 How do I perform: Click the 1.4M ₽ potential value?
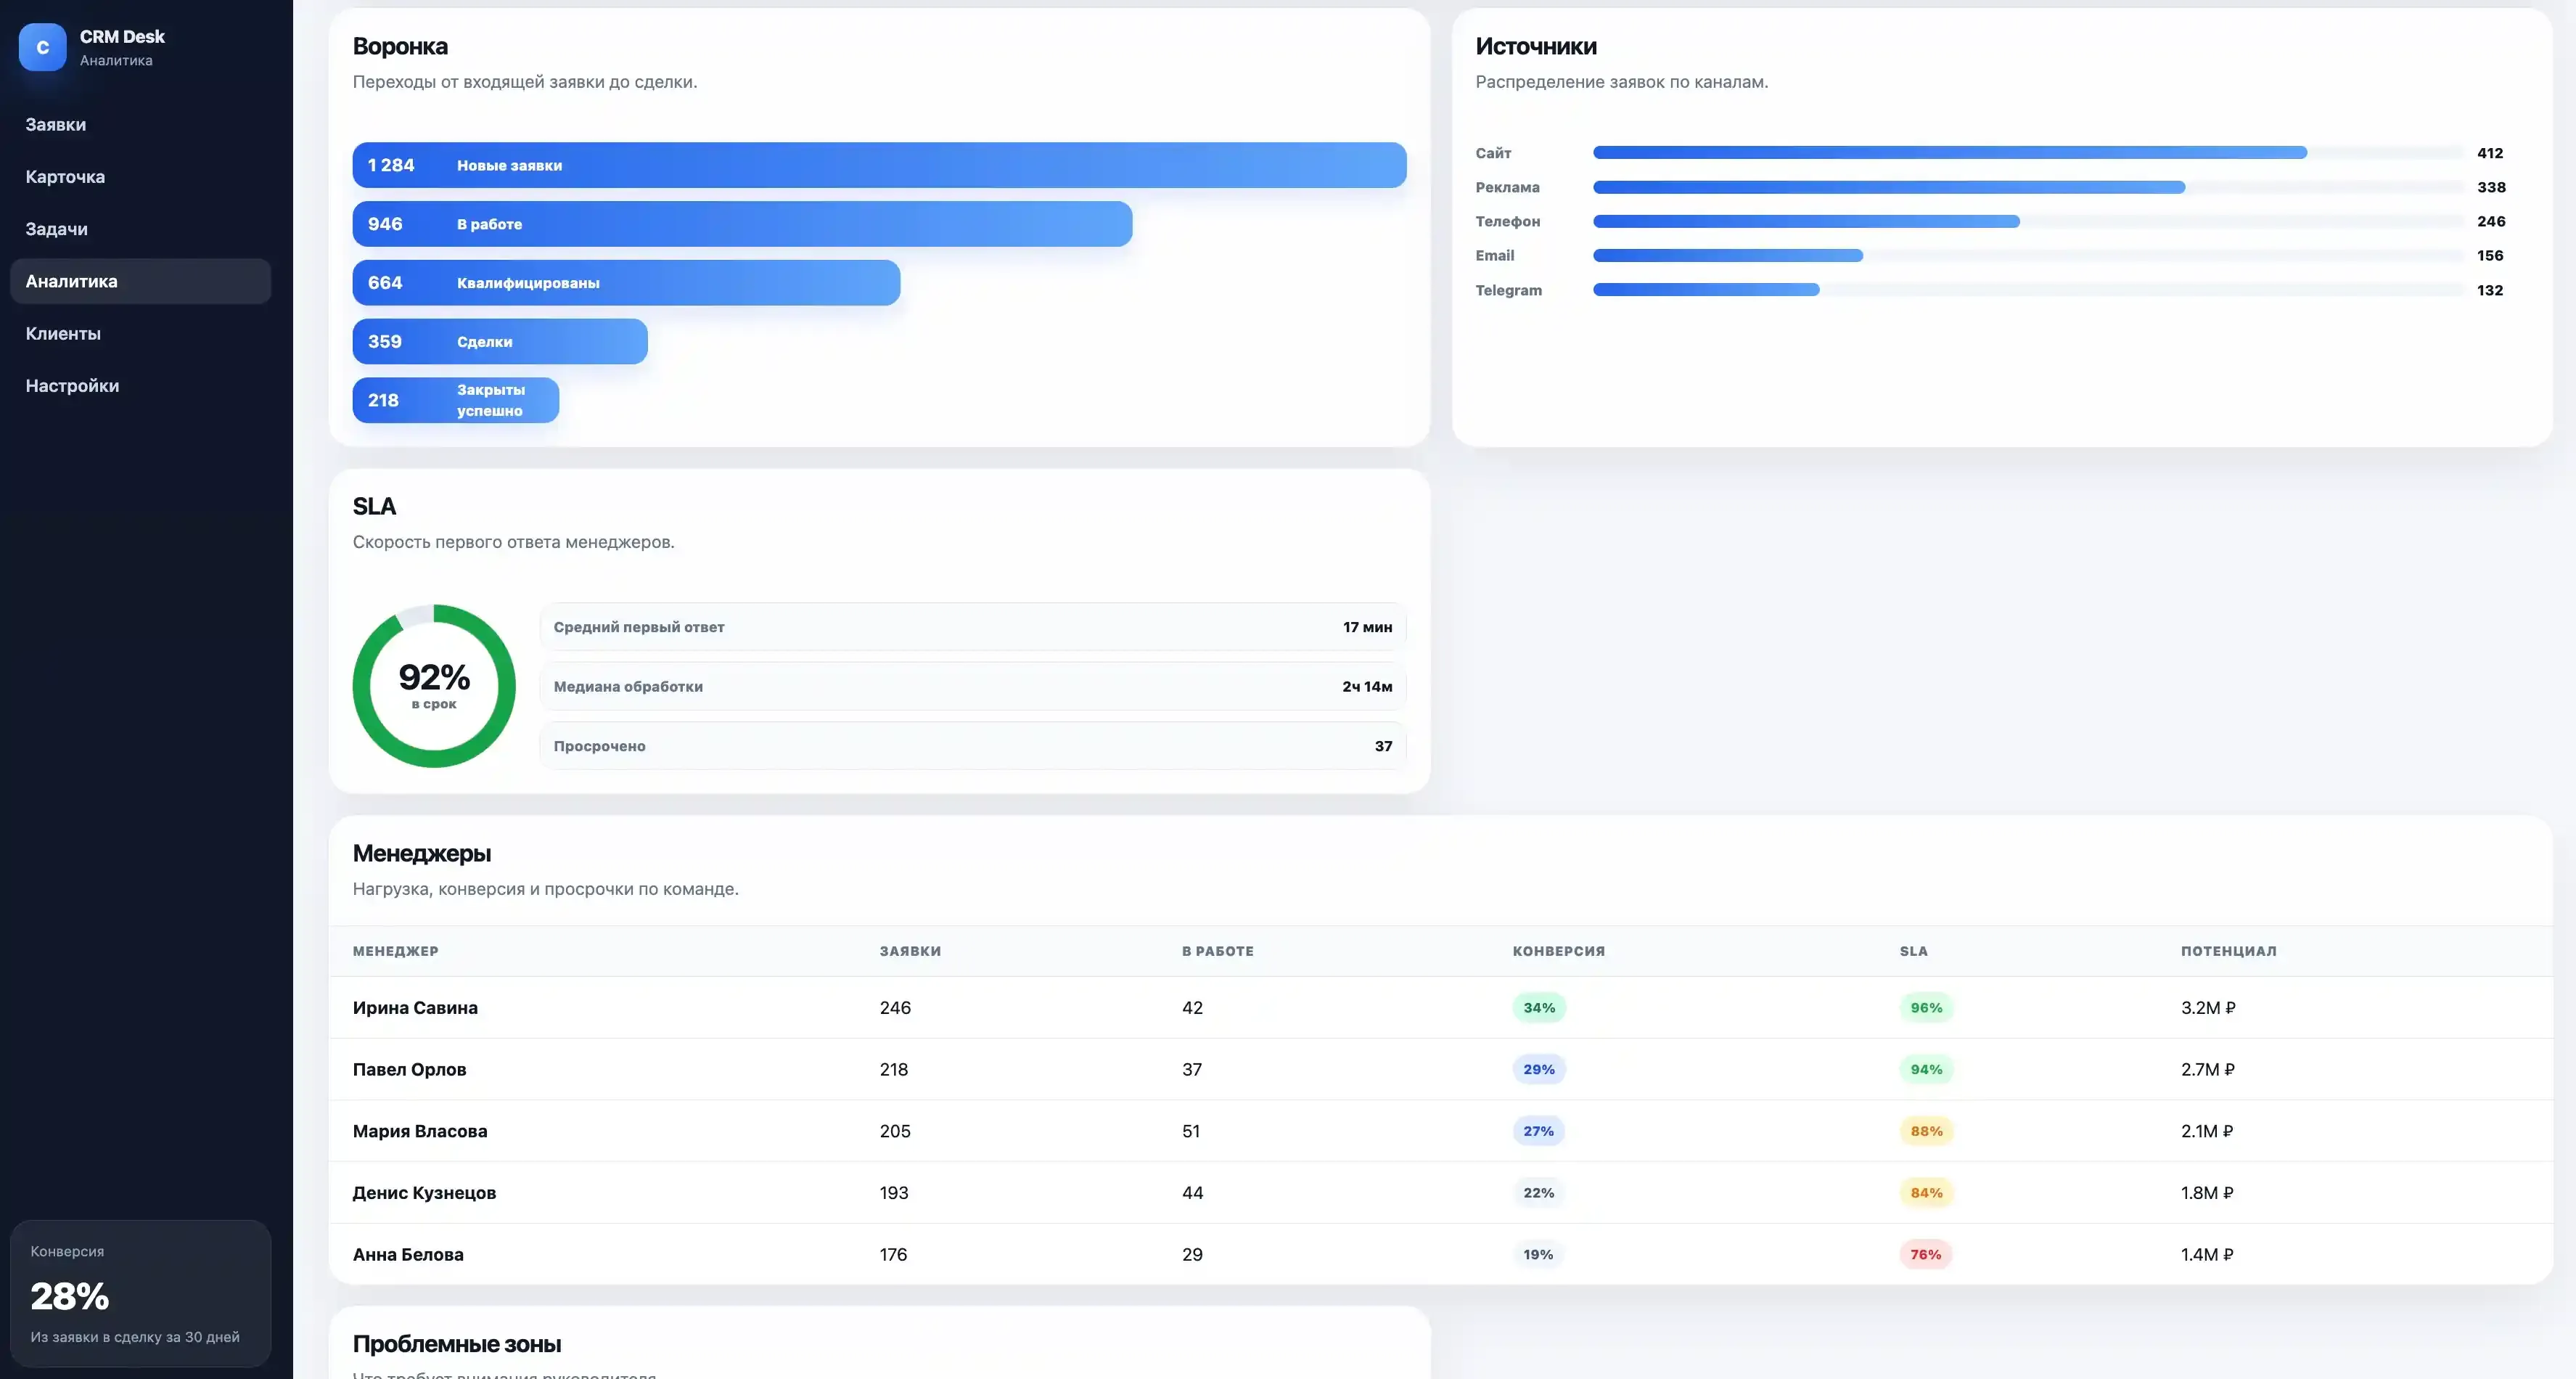[2207, 1255]
